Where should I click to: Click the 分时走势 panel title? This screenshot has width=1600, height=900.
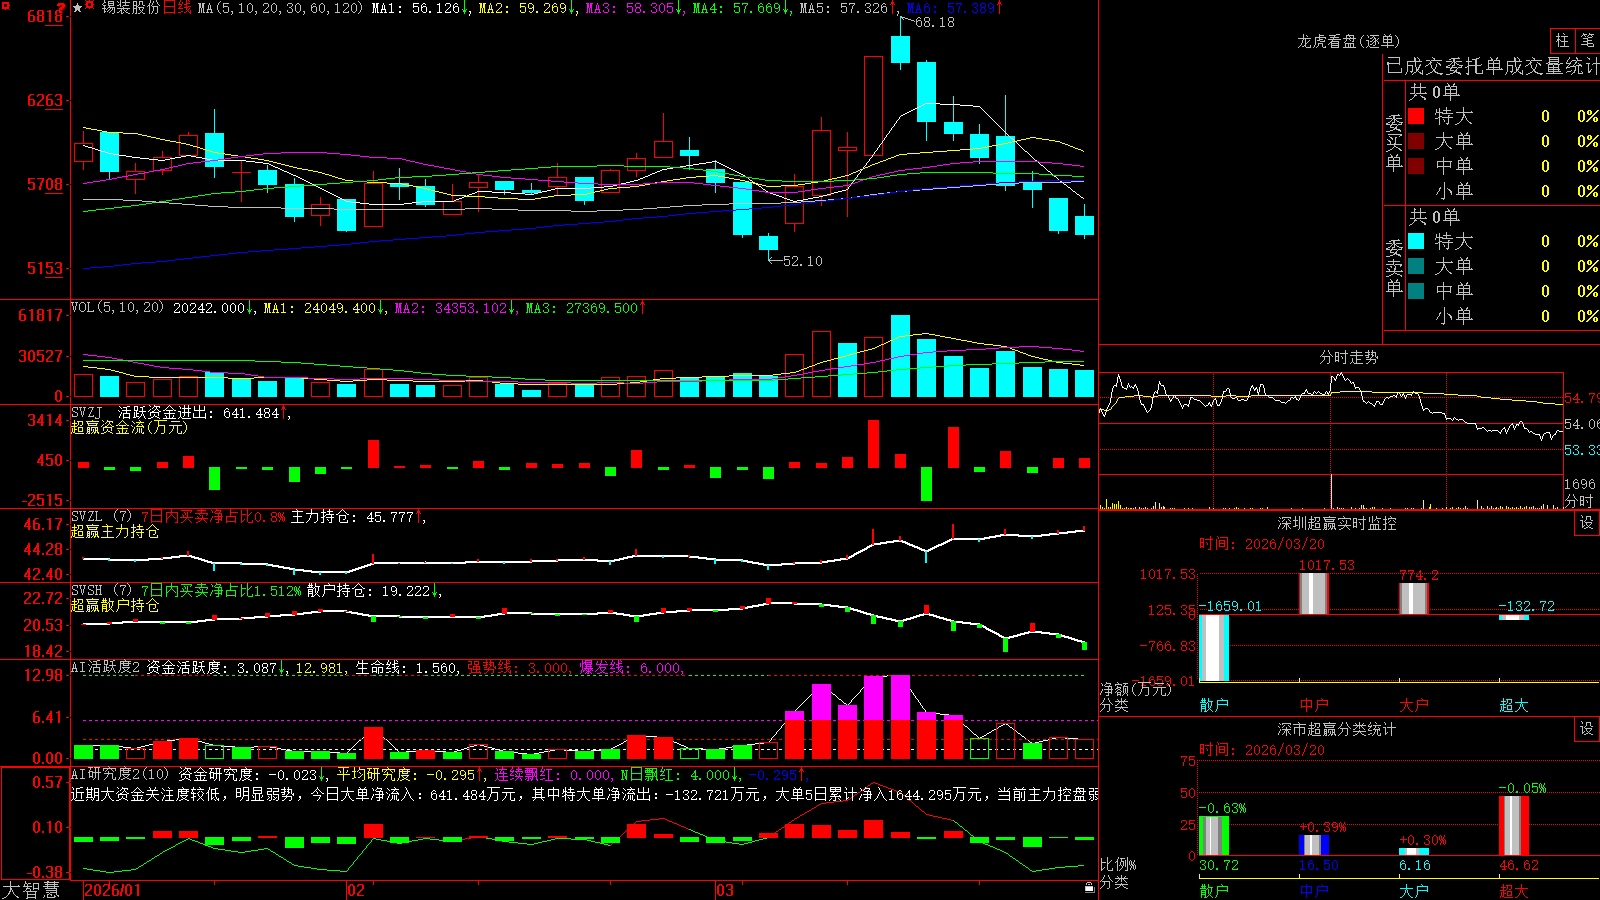[x=1348, y=357]
